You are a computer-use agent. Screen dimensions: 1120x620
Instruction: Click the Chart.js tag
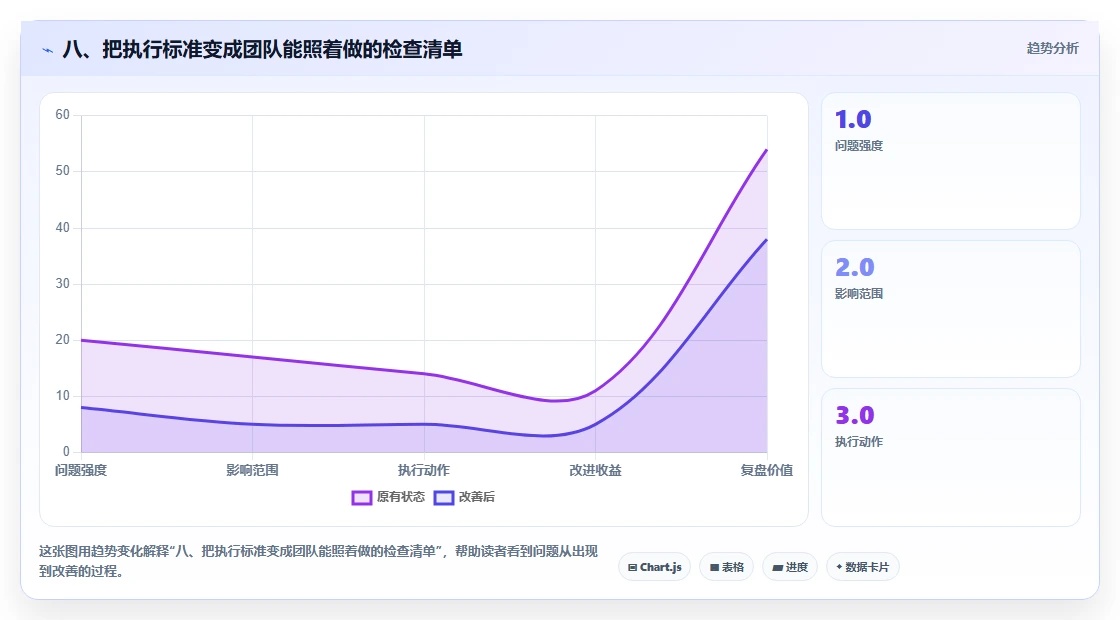(x=654, y=567)
